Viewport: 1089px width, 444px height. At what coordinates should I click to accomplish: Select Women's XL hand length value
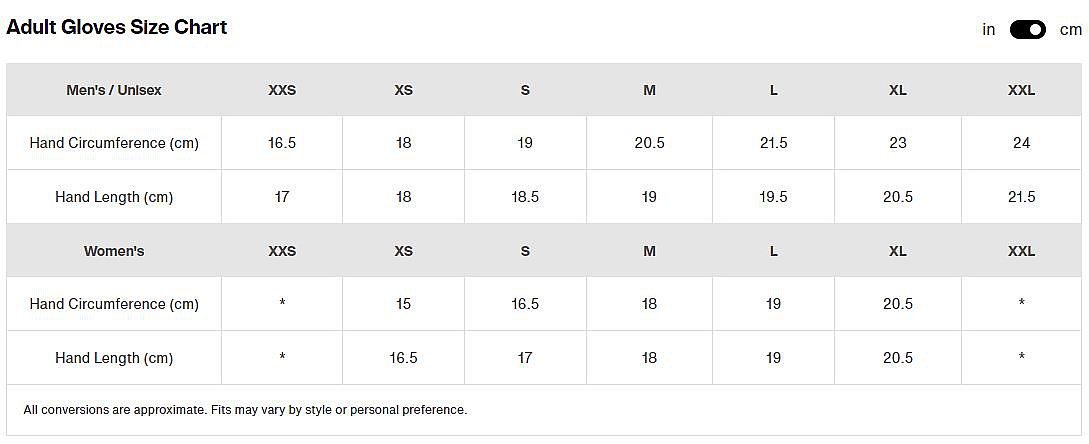click(x=898, y=358)
